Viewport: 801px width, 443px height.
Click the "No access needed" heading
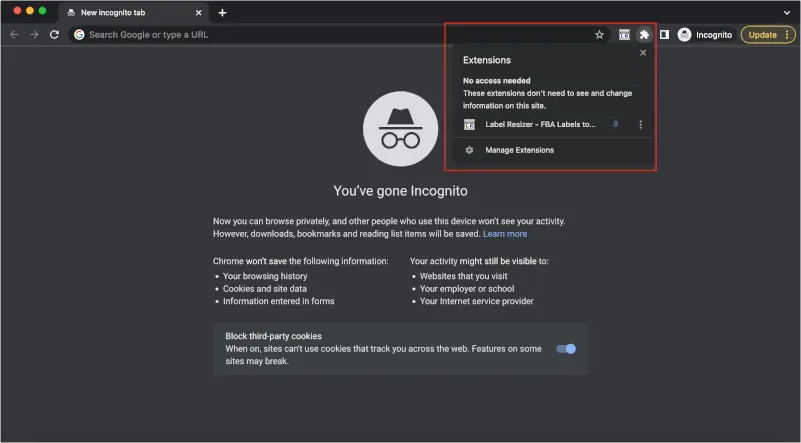pos(497,81)
